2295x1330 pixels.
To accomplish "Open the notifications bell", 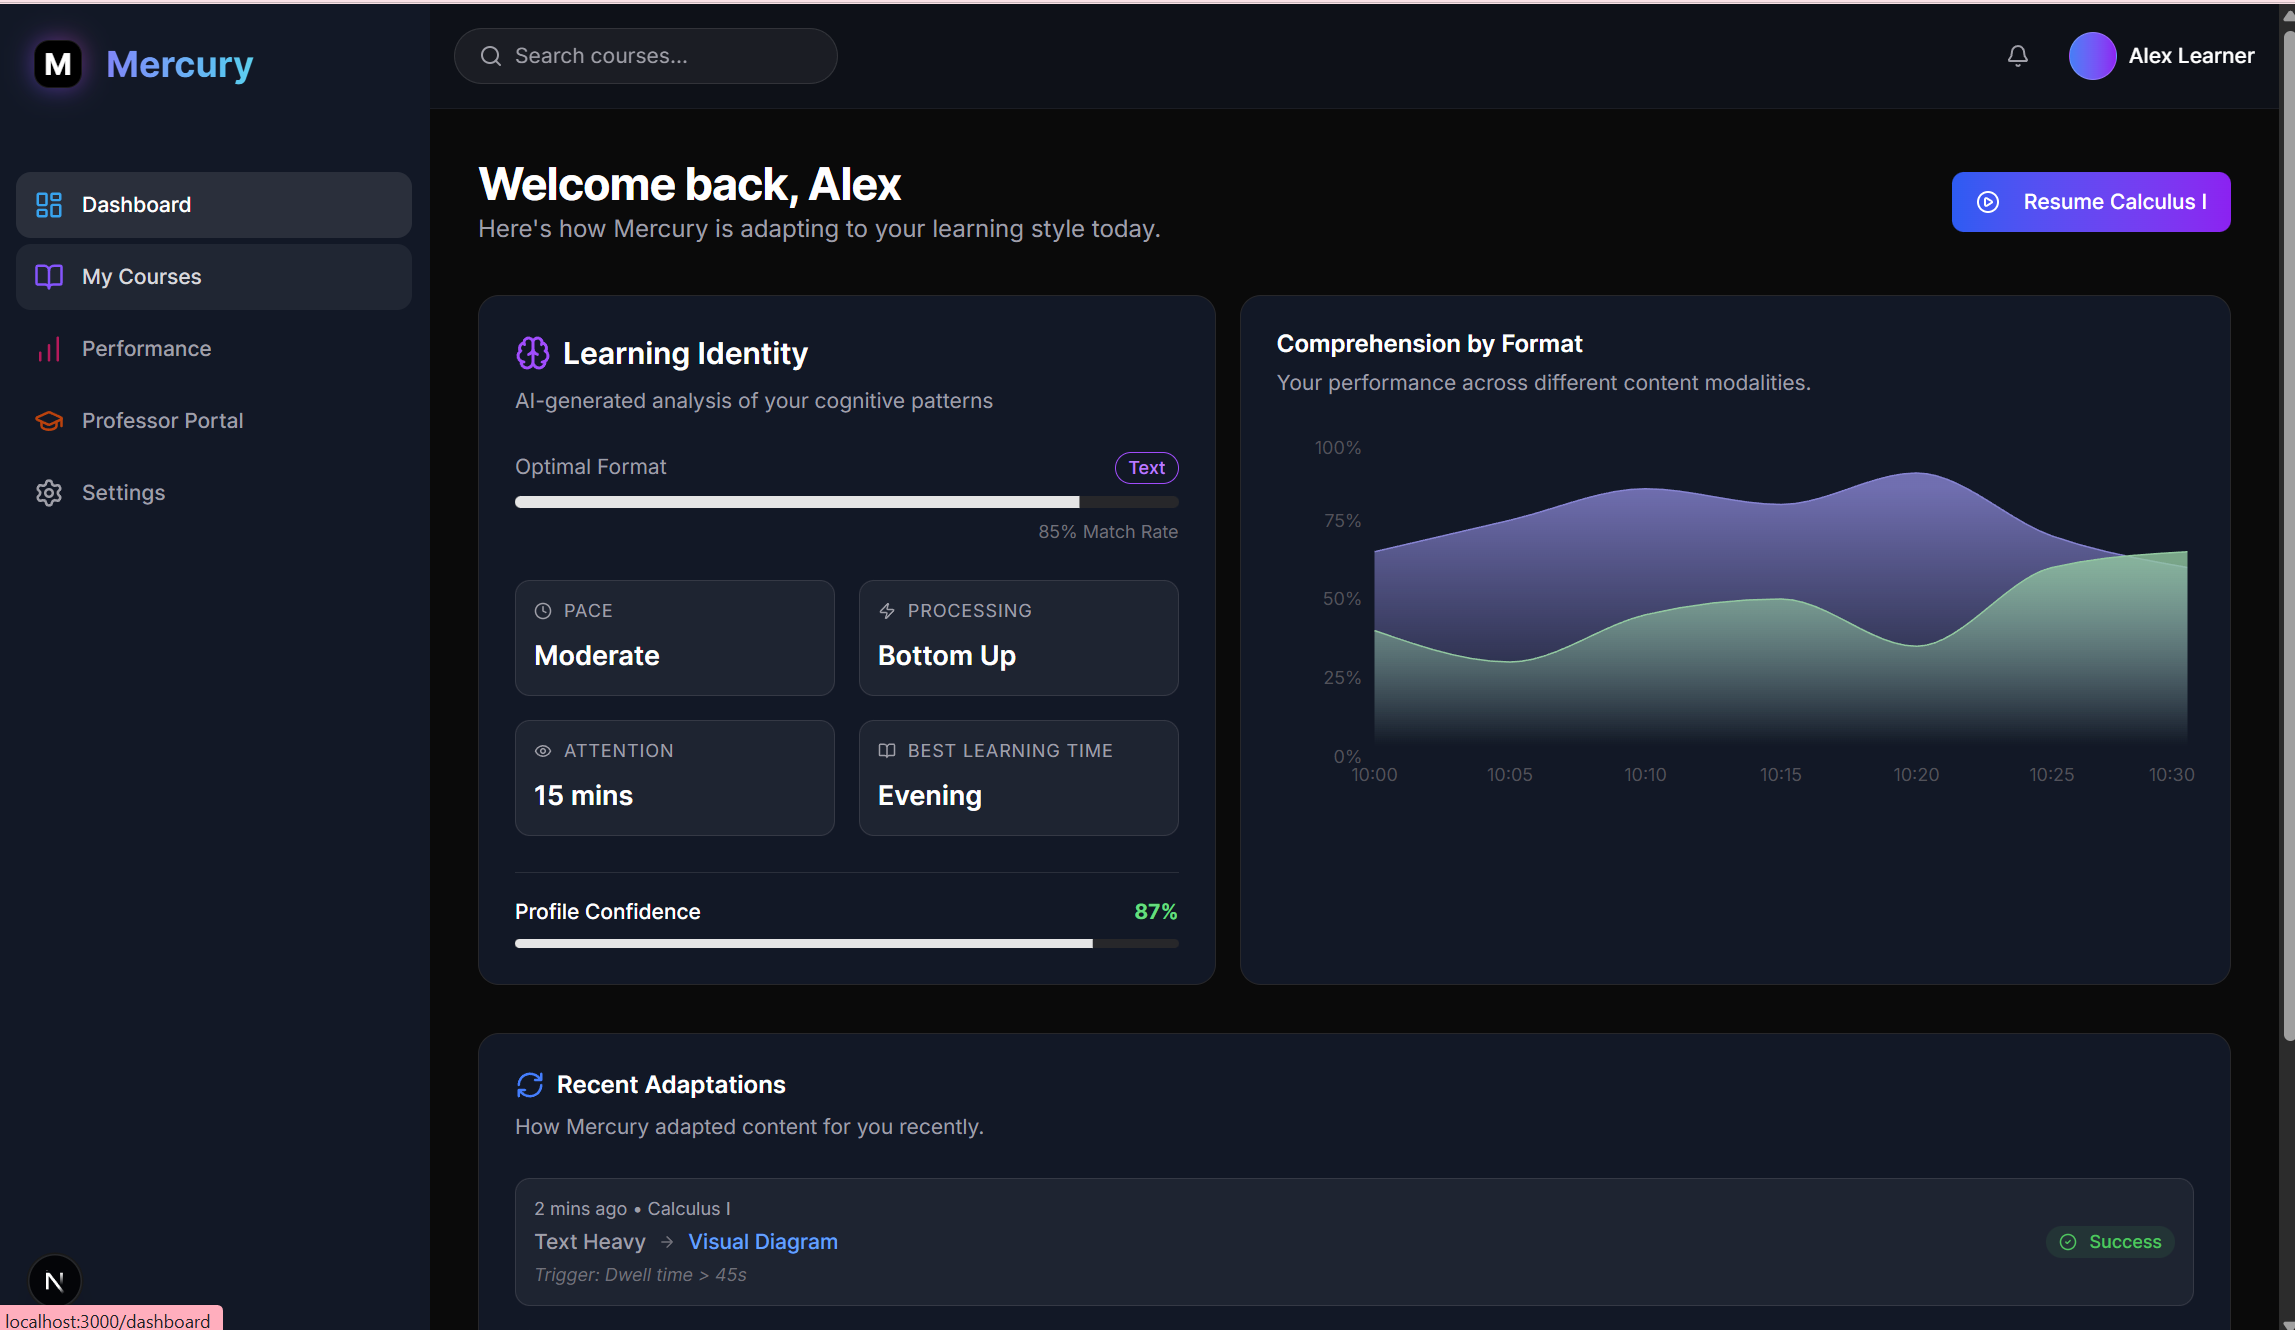I will [2017, 56].
